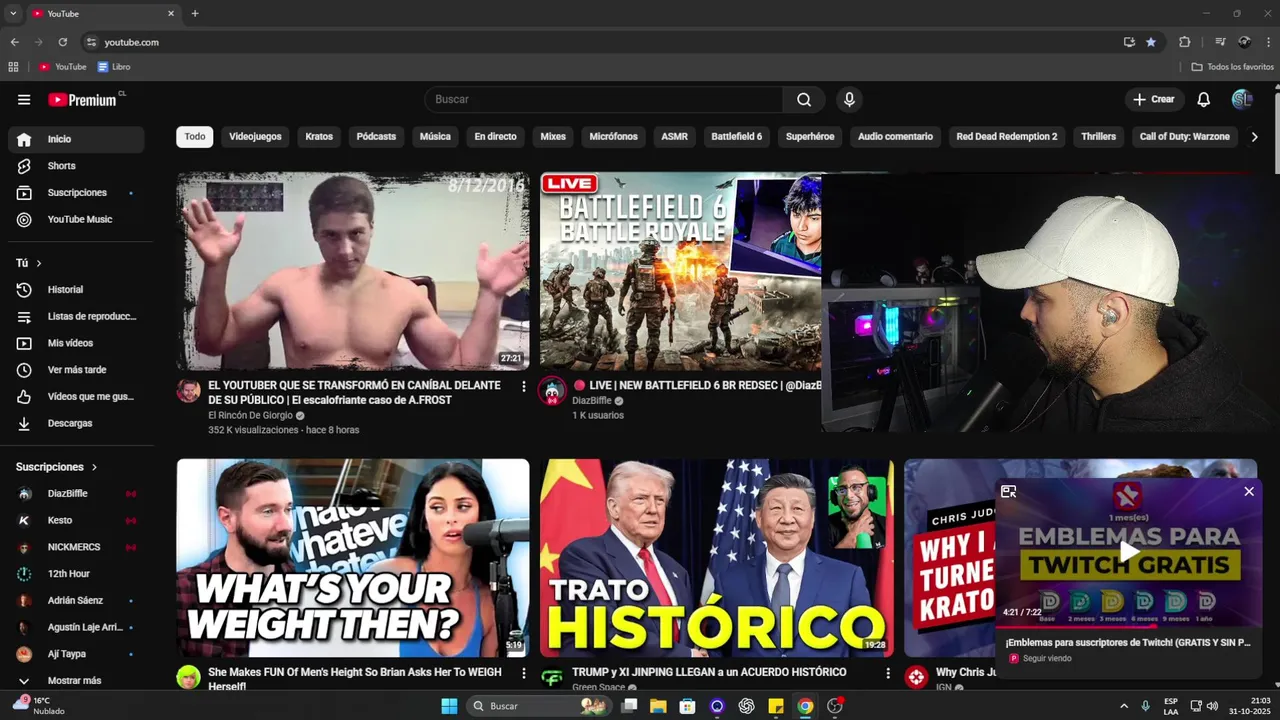The image size is (1280, 720).
Task: Open the Windows Start menu
Action: 449,706
